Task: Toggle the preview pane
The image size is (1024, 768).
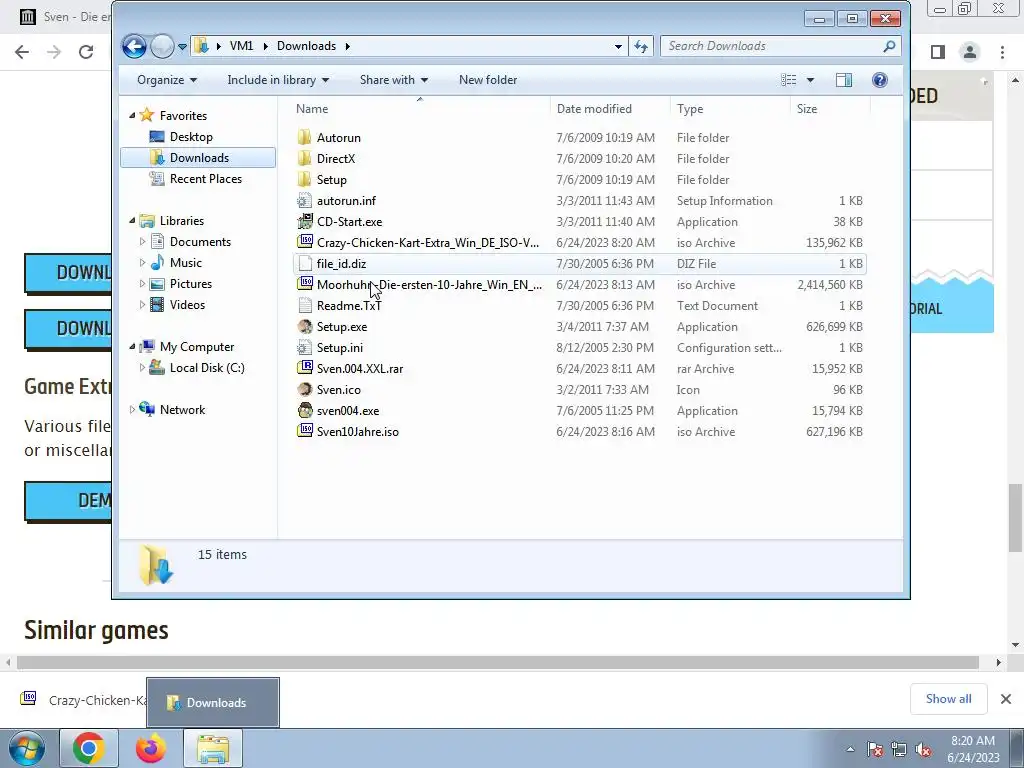Action: pyautogui.click(x=844, y=80)
